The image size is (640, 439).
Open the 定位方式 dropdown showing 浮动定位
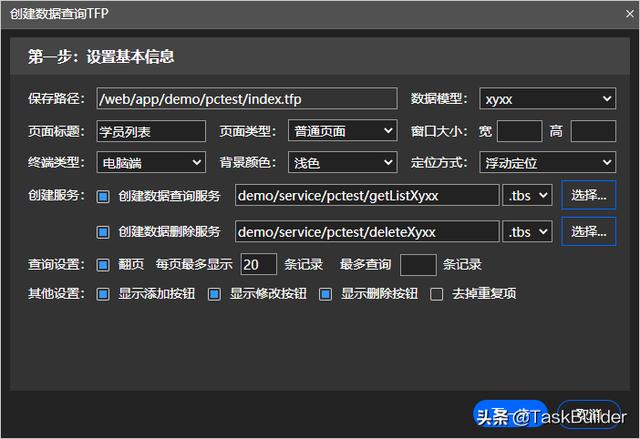tap(547, 162)
